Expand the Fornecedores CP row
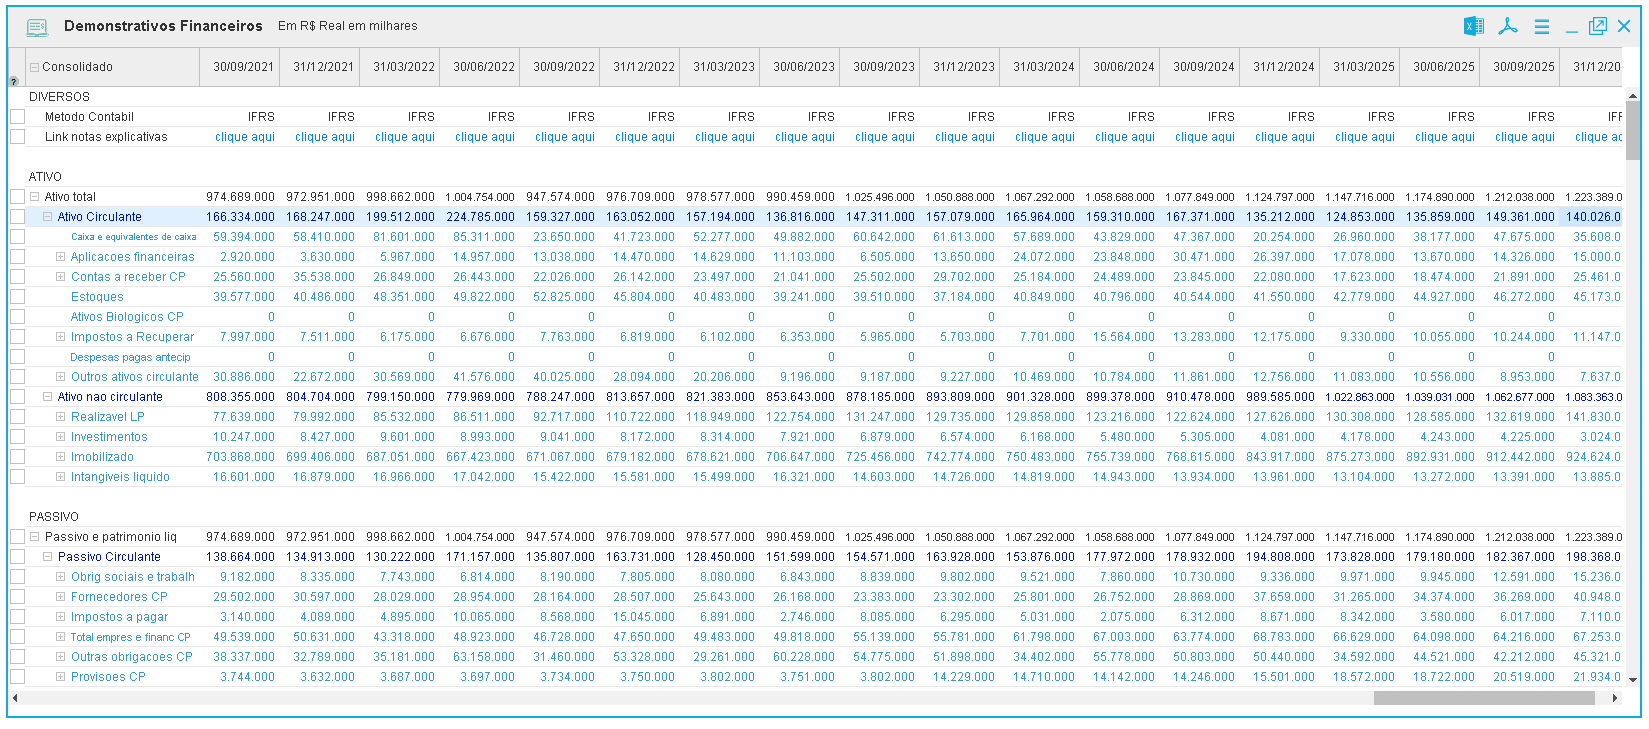 60,597
